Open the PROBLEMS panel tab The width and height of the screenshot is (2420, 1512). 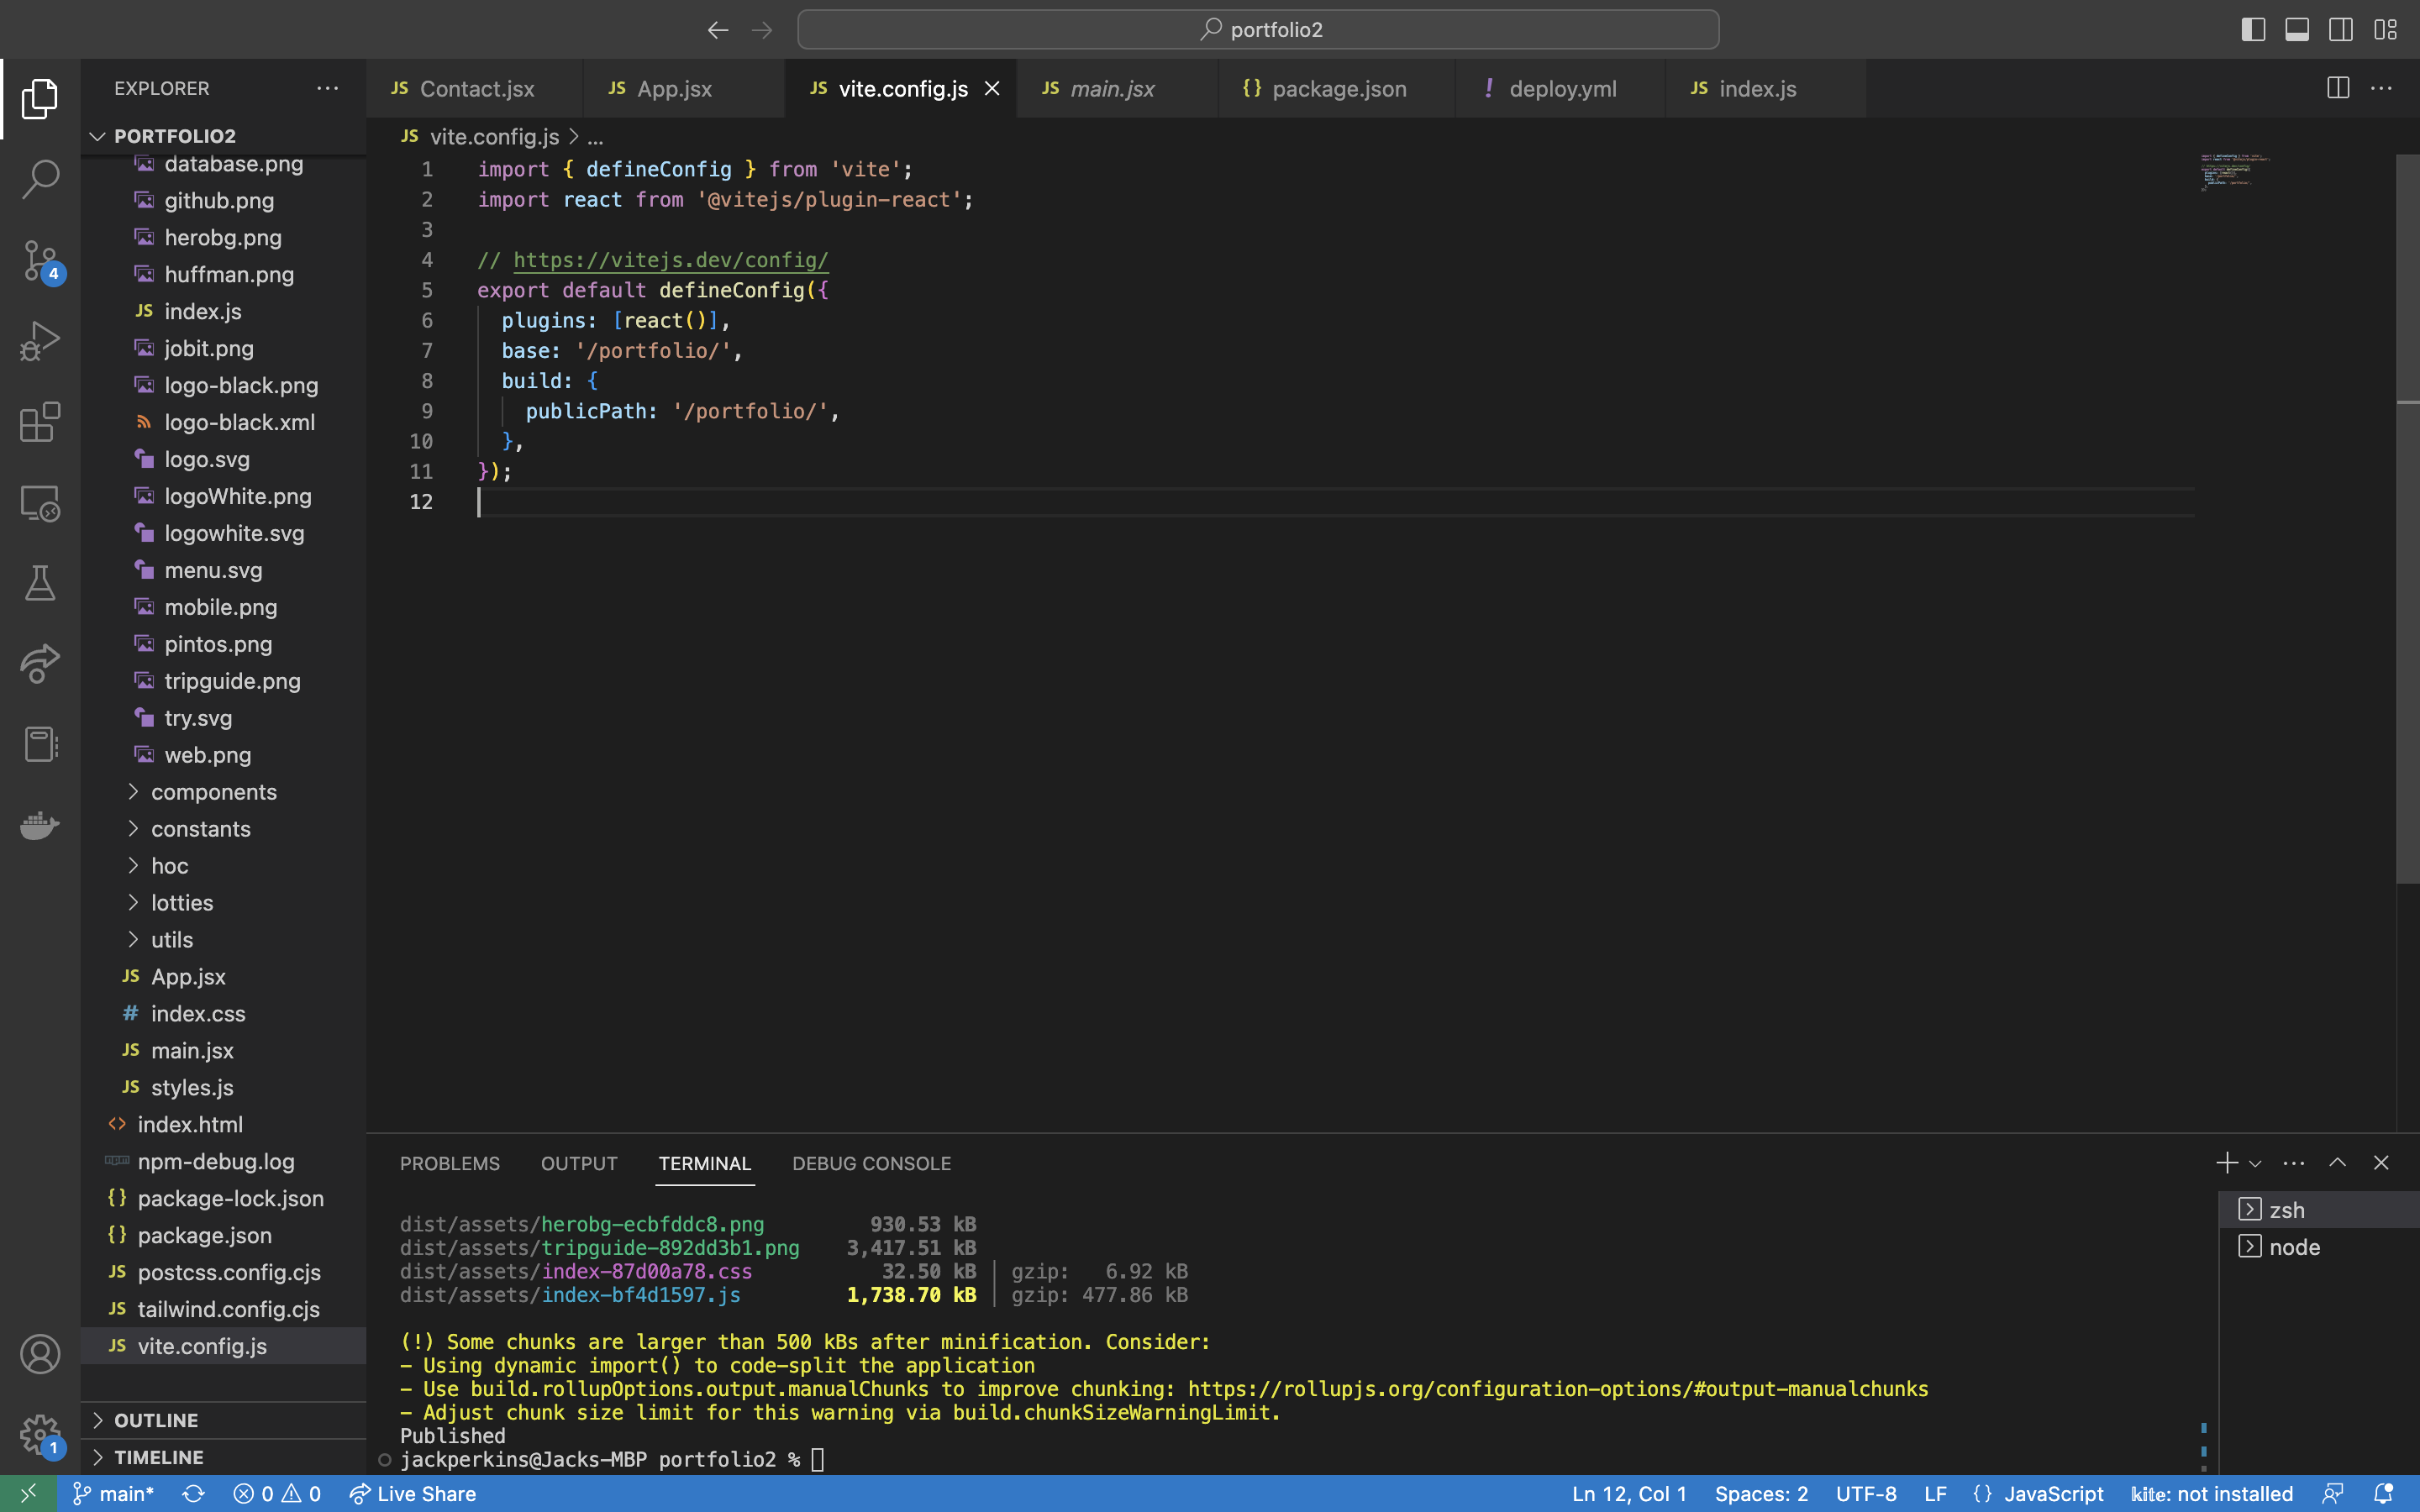click(x=450, y=1163)
